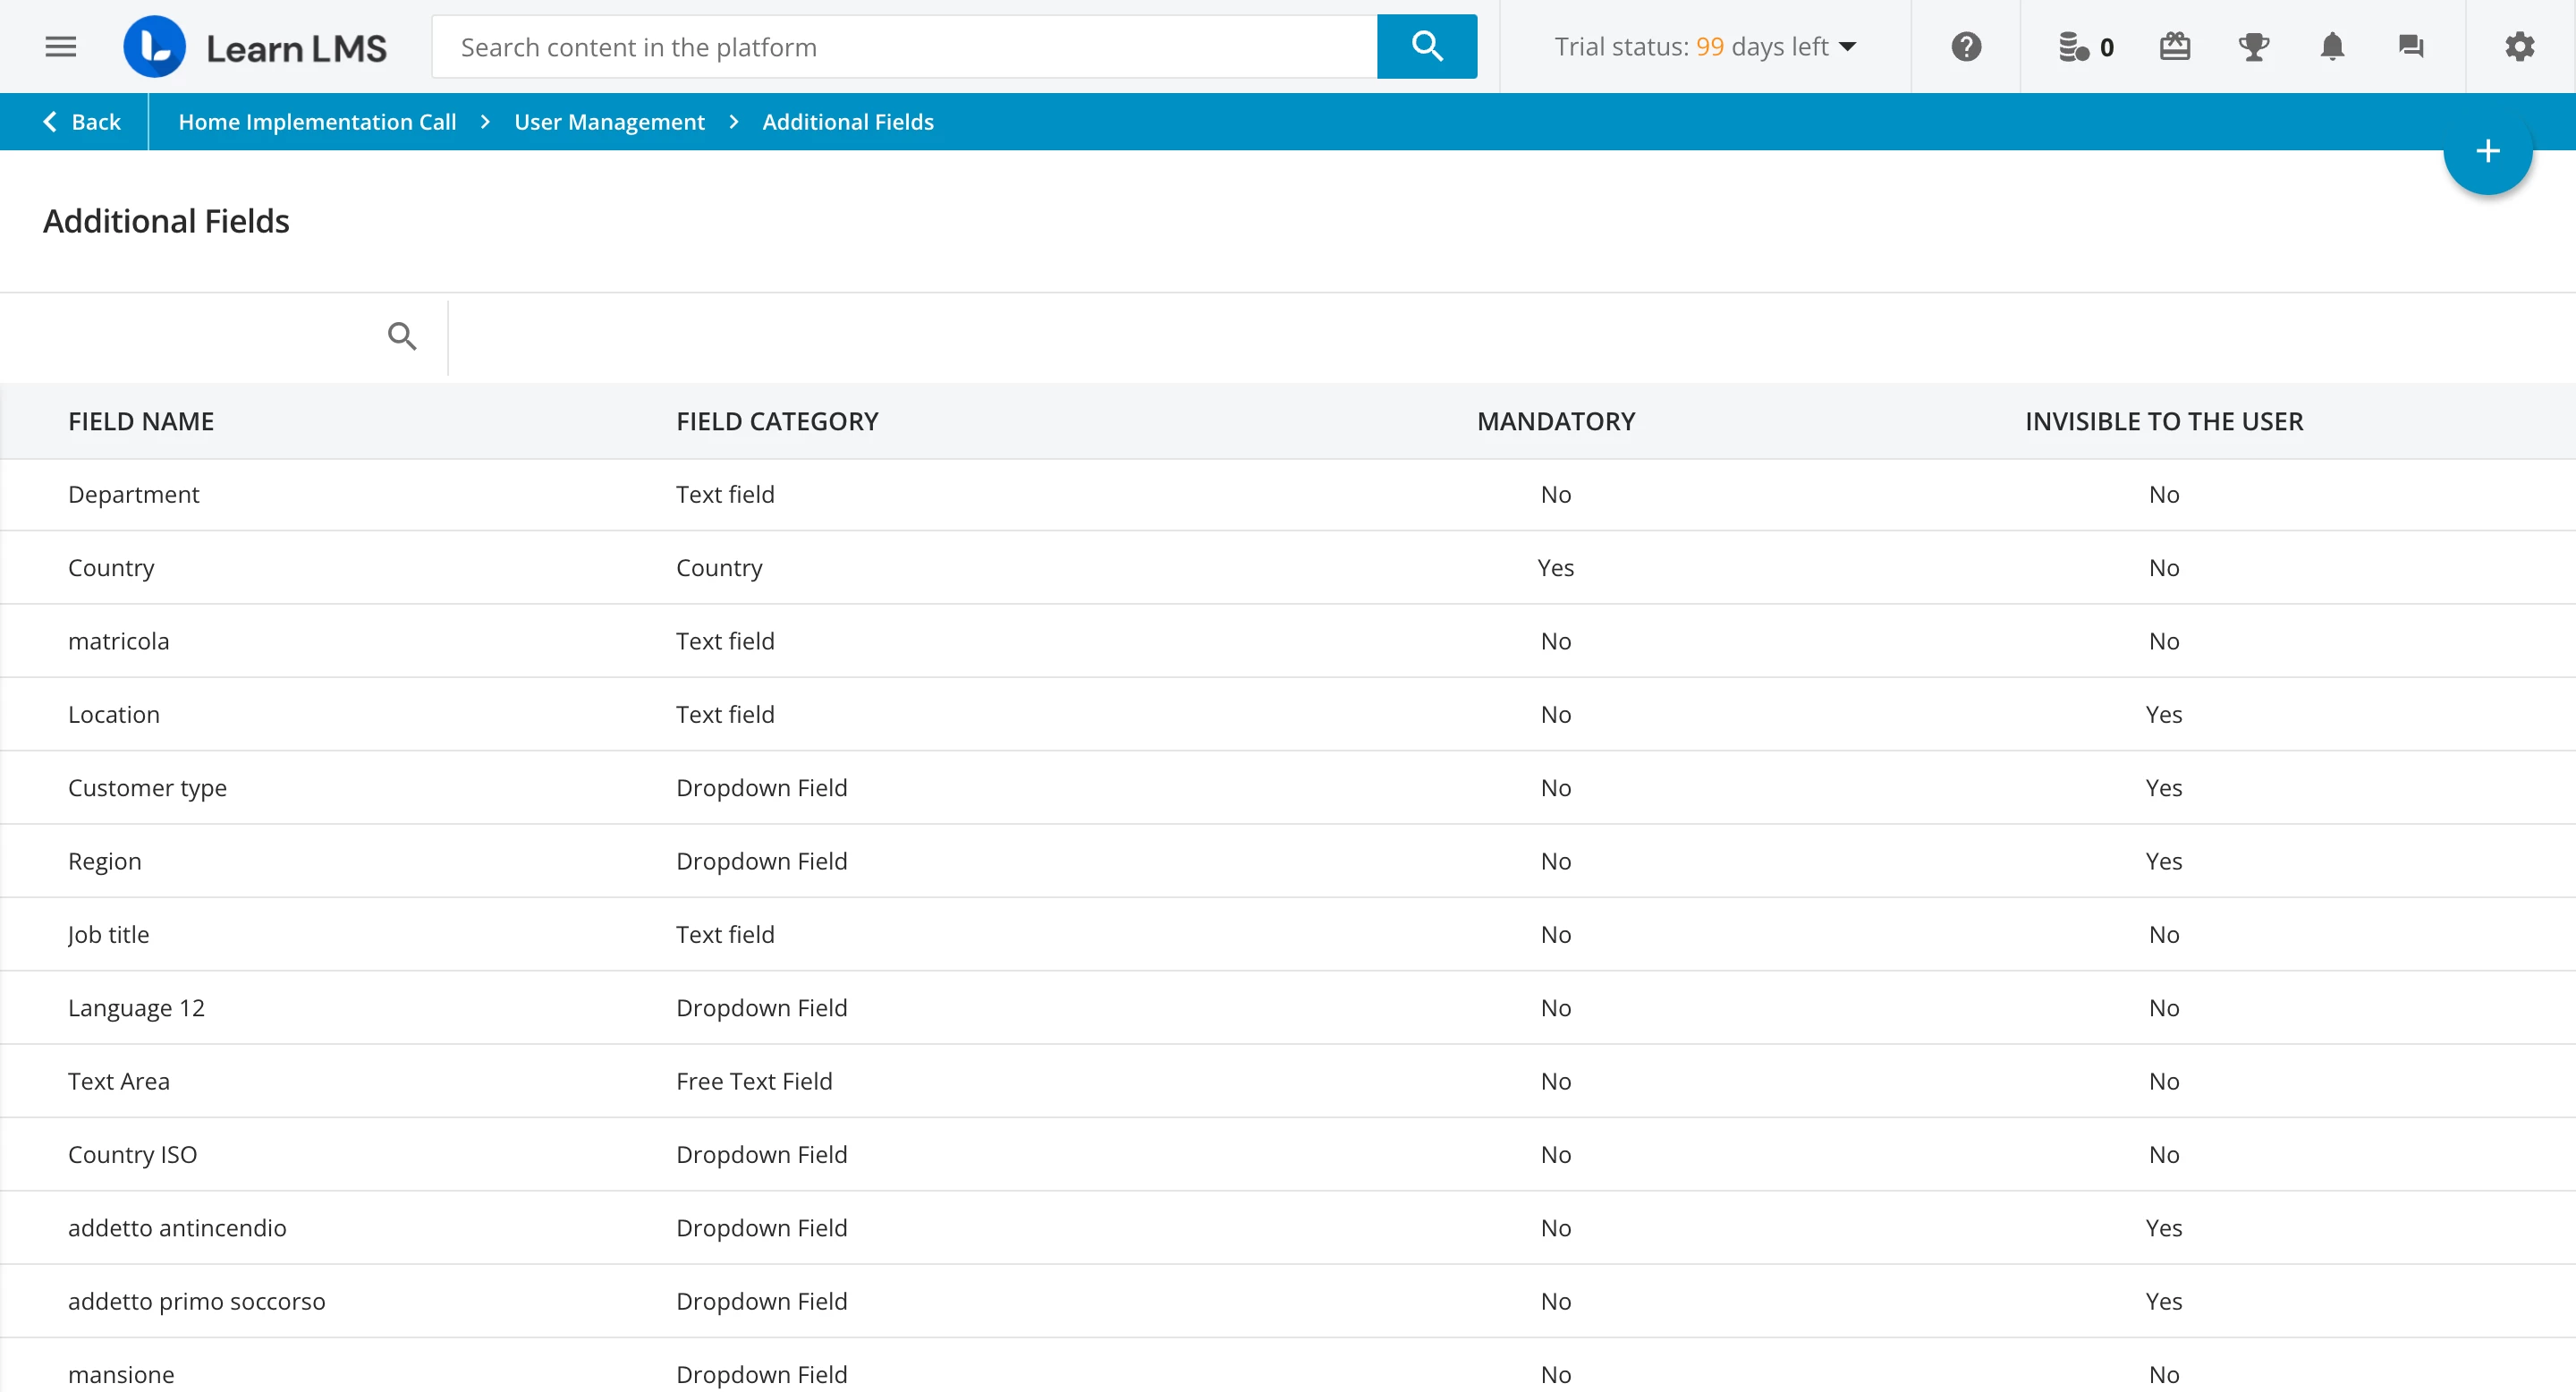
Task: Click the plus button to add field
Action: coord(2487,151)
